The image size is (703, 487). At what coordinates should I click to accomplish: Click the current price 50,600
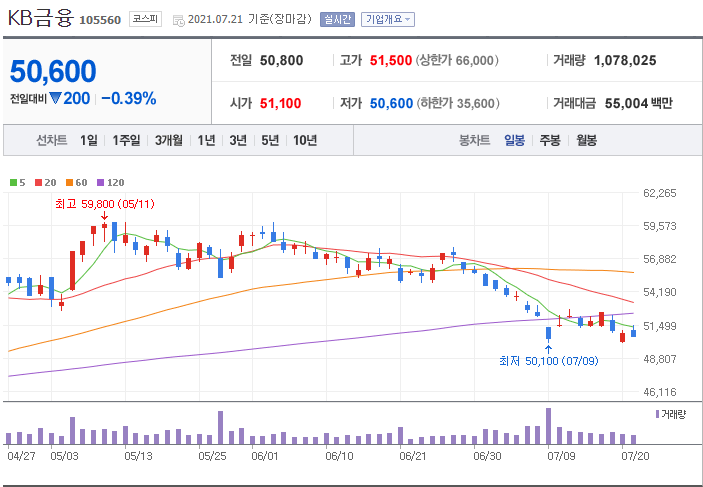click(x=53, y=71)
